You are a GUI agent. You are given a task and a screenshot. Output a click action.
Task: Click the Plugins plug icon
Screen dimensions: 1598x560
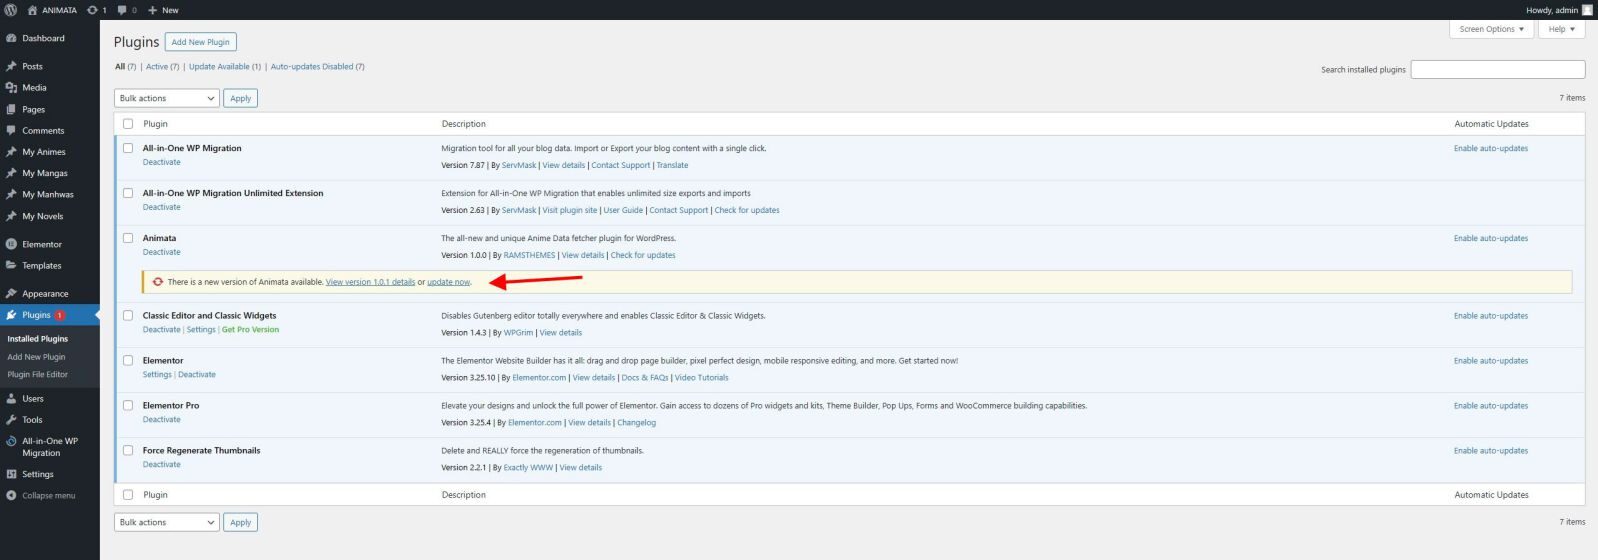point(11,315)
